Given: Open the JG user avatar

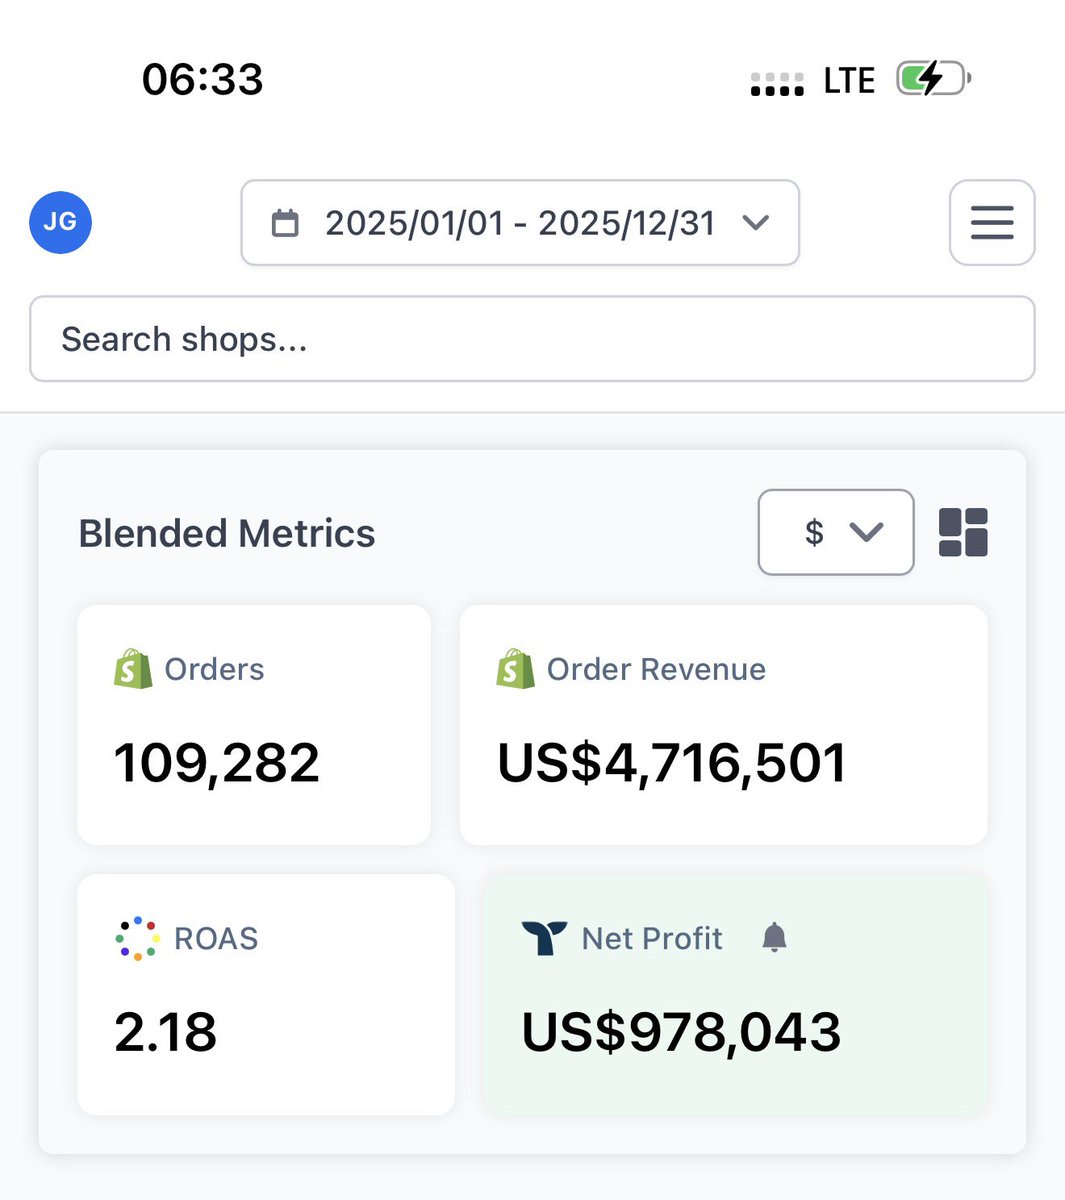Looking at the screenshot, I should pyautogui.click(x=60, y=221).
